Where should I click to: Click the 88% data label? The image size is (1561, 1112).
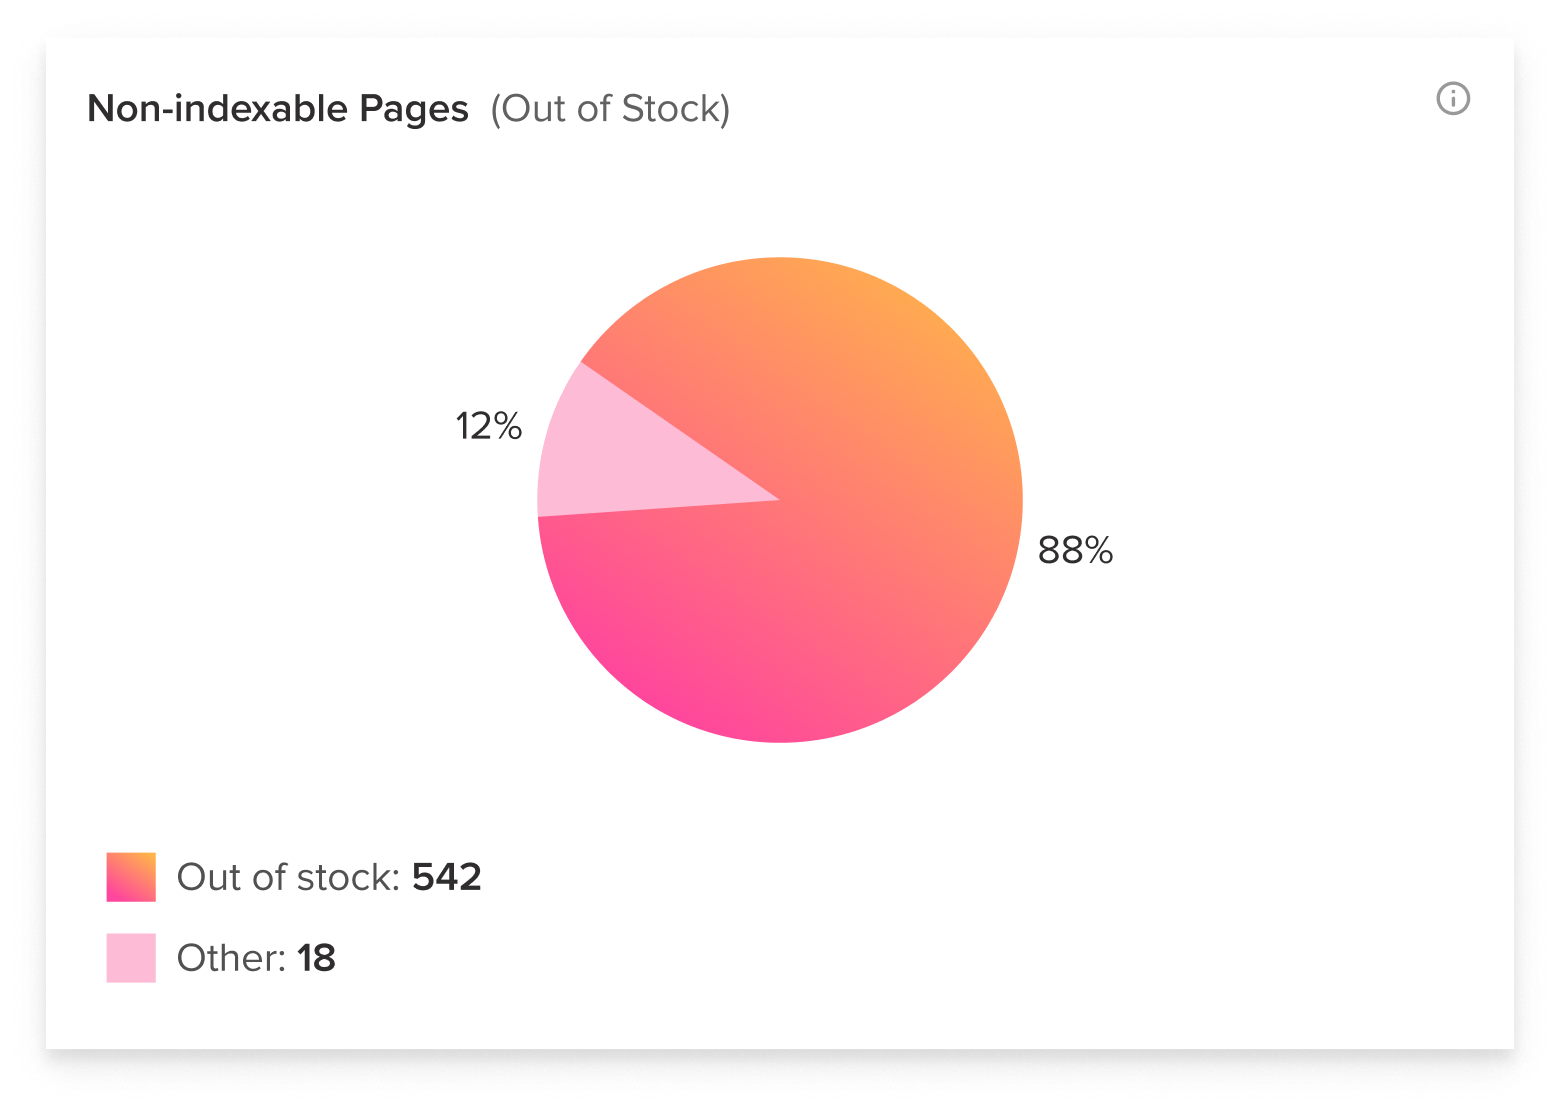click(x=1075, y=550)
